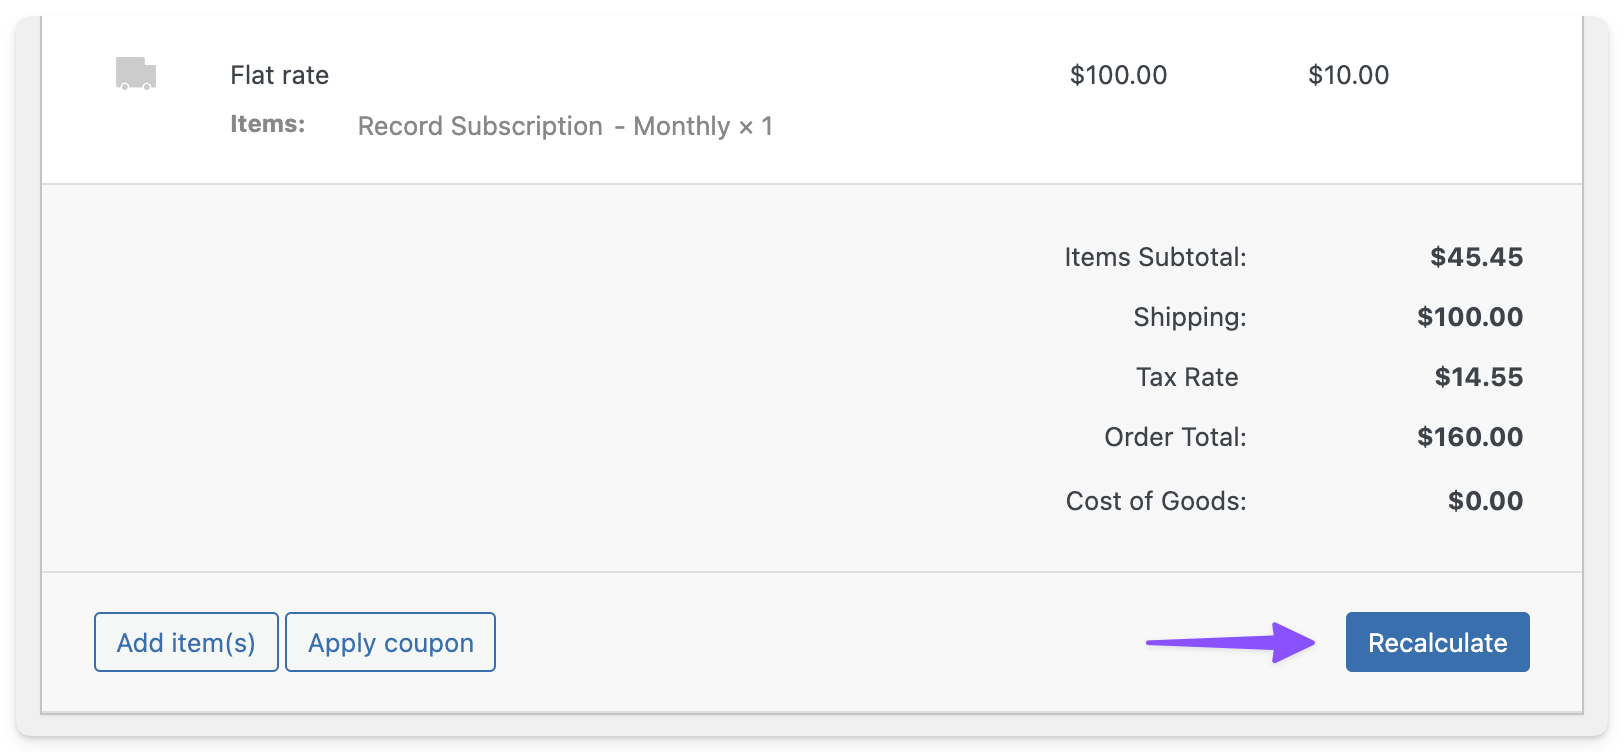Image resolution: width=1624 pixels, height=752 pixels.
Task: Click the Shipping total $100.00 in summary
Action: coord(1470,317)
